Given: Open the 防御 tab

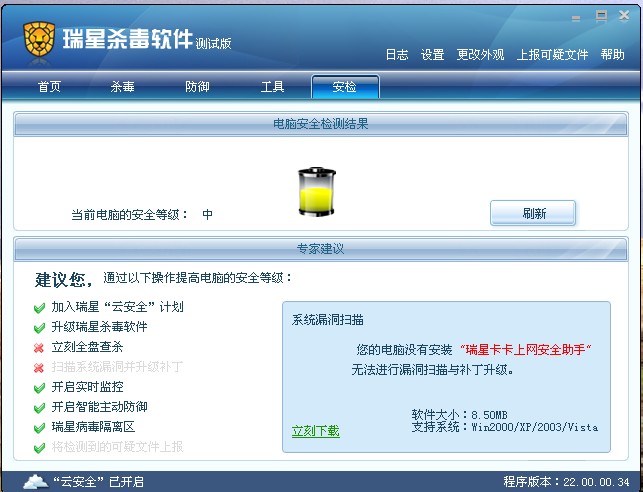Looking at the screenshot, I should [197, 87].
